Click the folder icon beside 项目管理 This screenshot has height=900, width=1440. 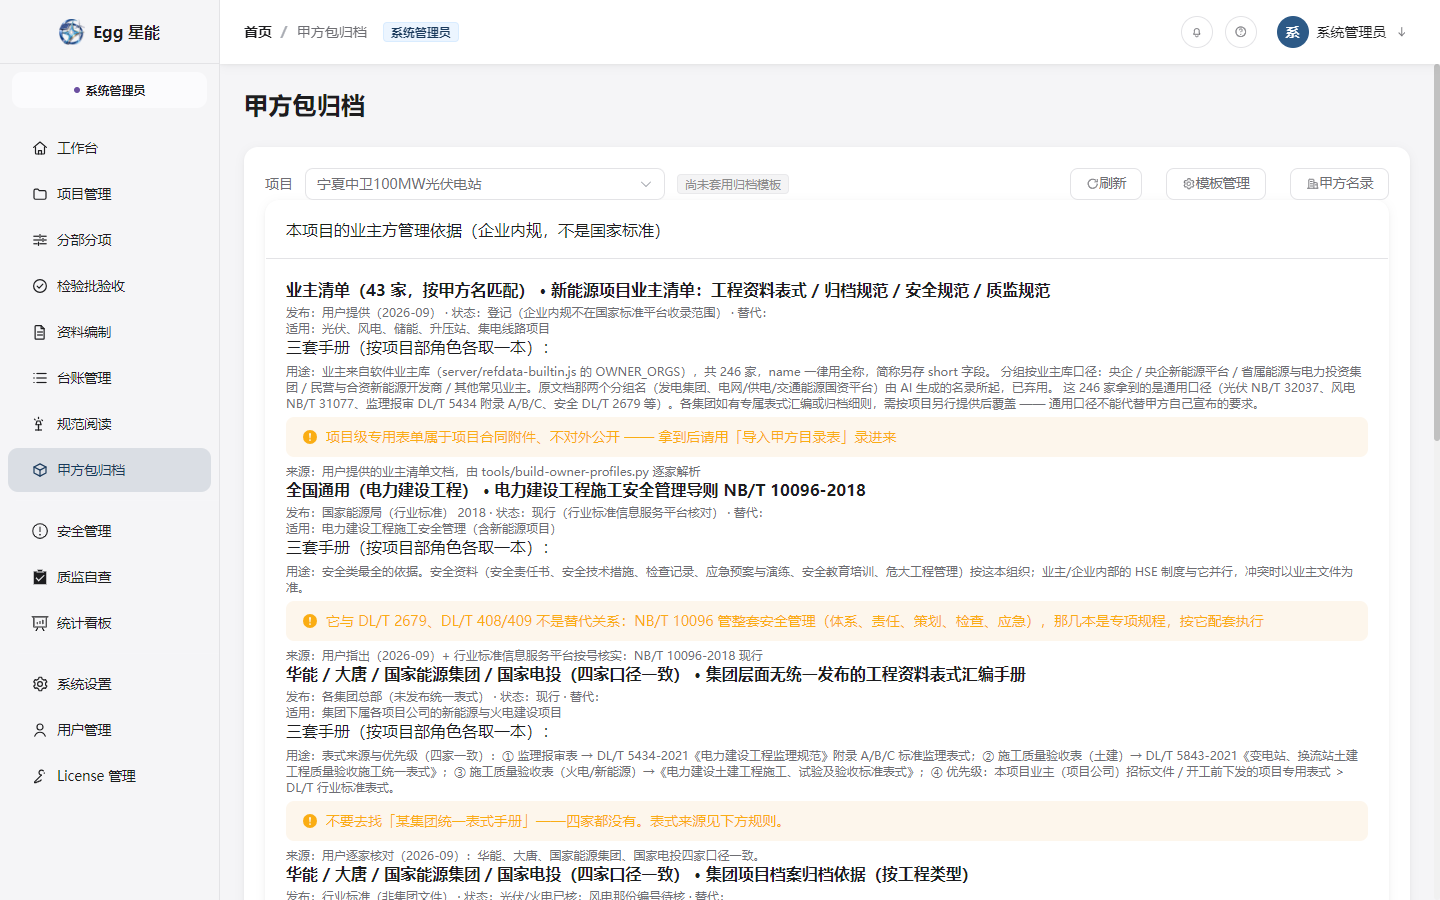(x=40, y=194)
